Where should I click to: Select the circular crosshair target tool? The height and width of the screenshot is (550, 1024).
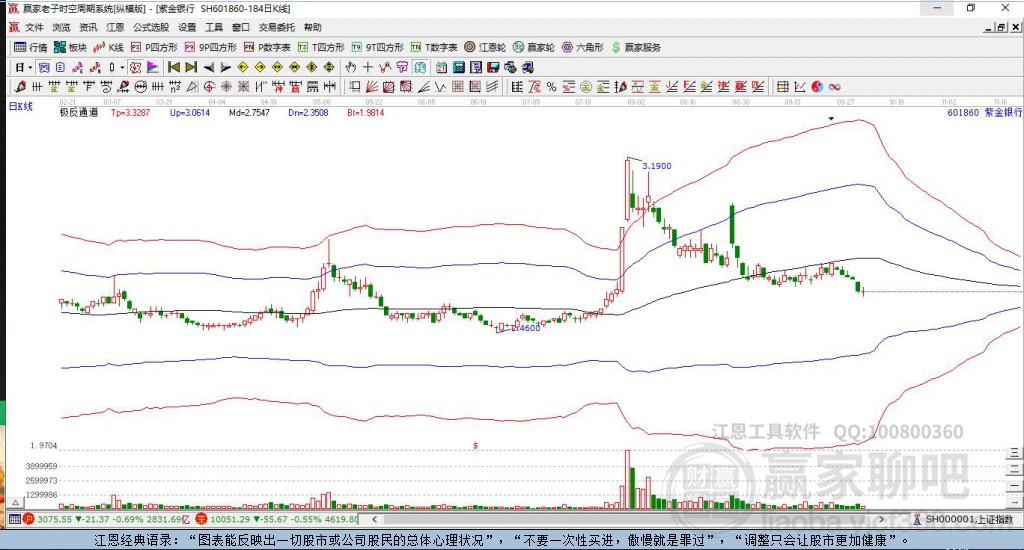coord(210,86)
